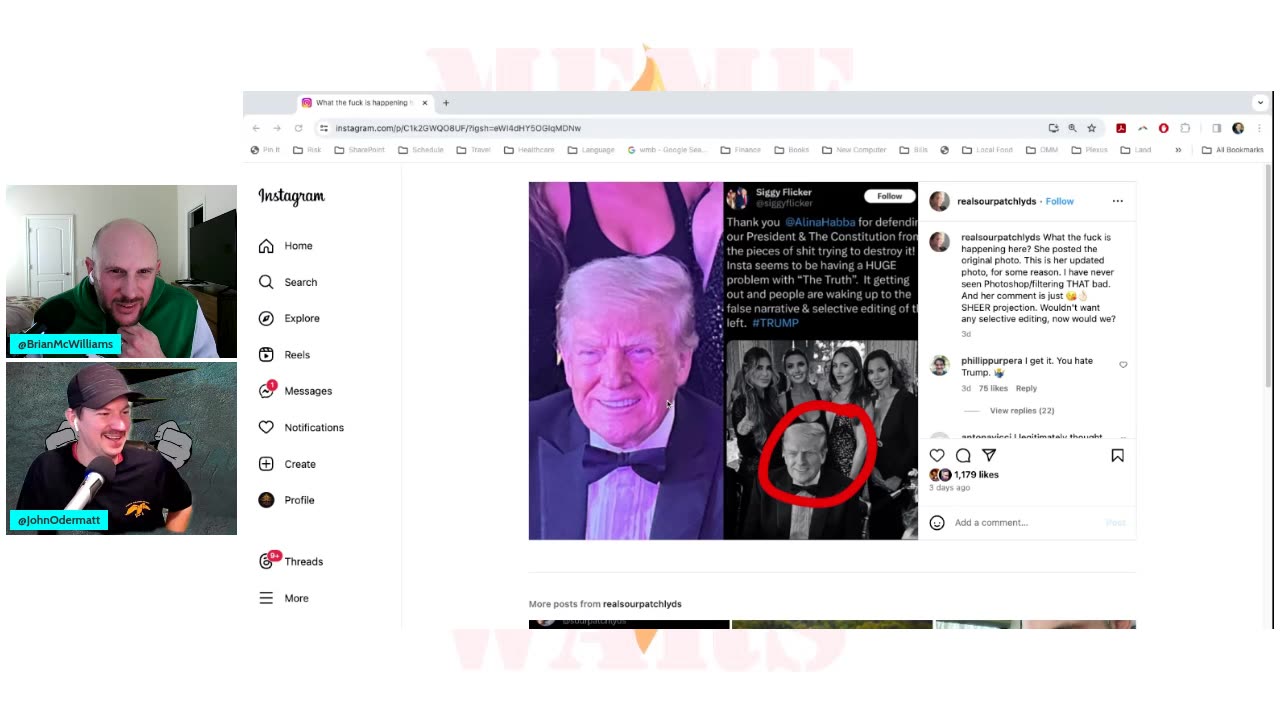The image size is (1280, 720).
Task: Open Messages with unread badge
Action: (x=295, y=391)
